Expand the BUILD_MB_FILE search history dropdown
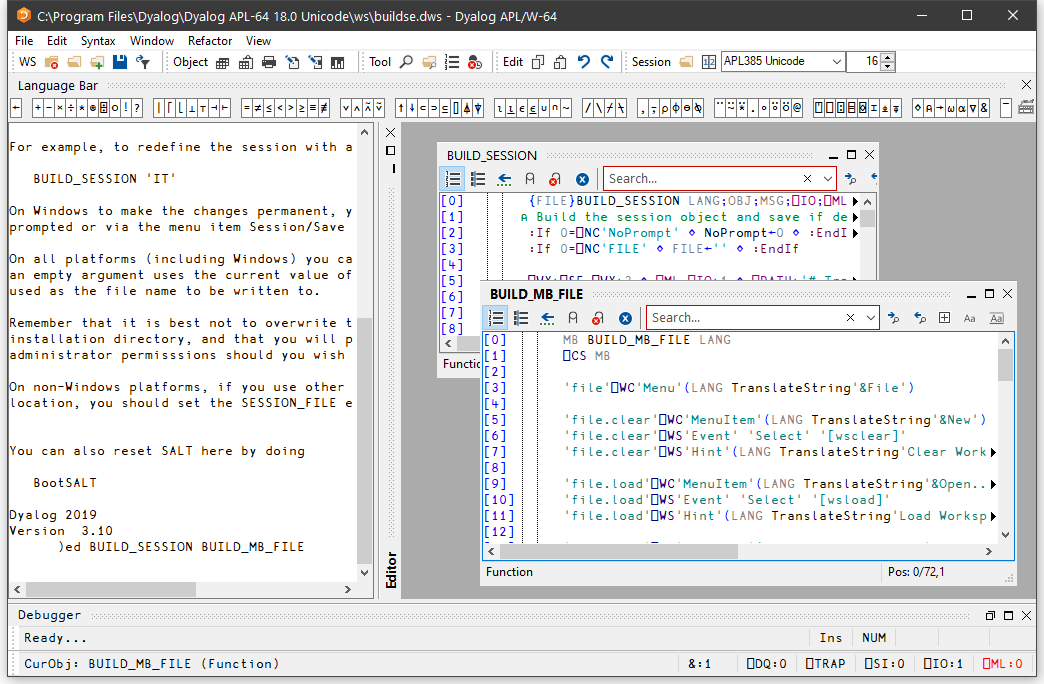Screen dimensions: 1044x684 point(871,318)
